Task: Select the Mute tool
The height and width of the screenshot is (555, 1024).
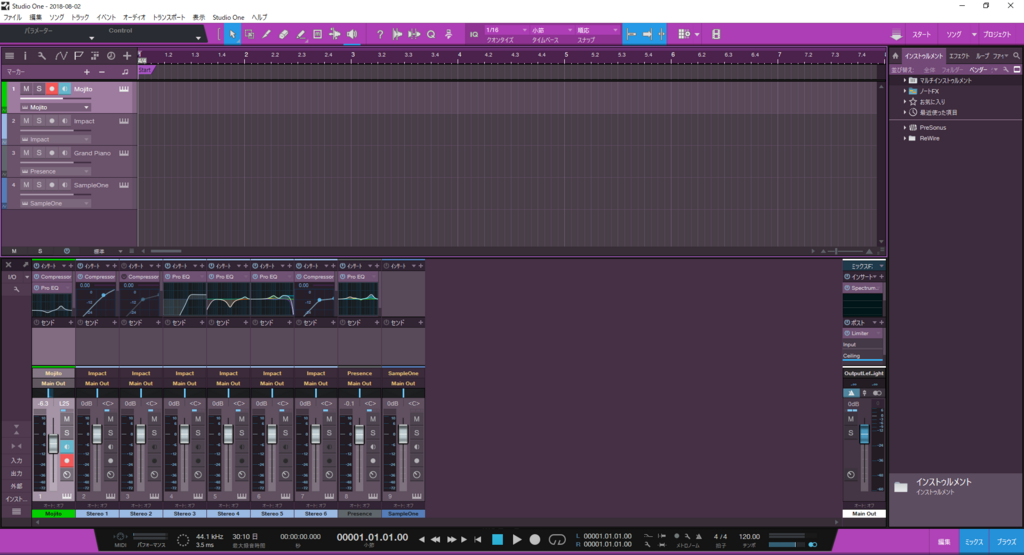Action: tap(317, 34)
